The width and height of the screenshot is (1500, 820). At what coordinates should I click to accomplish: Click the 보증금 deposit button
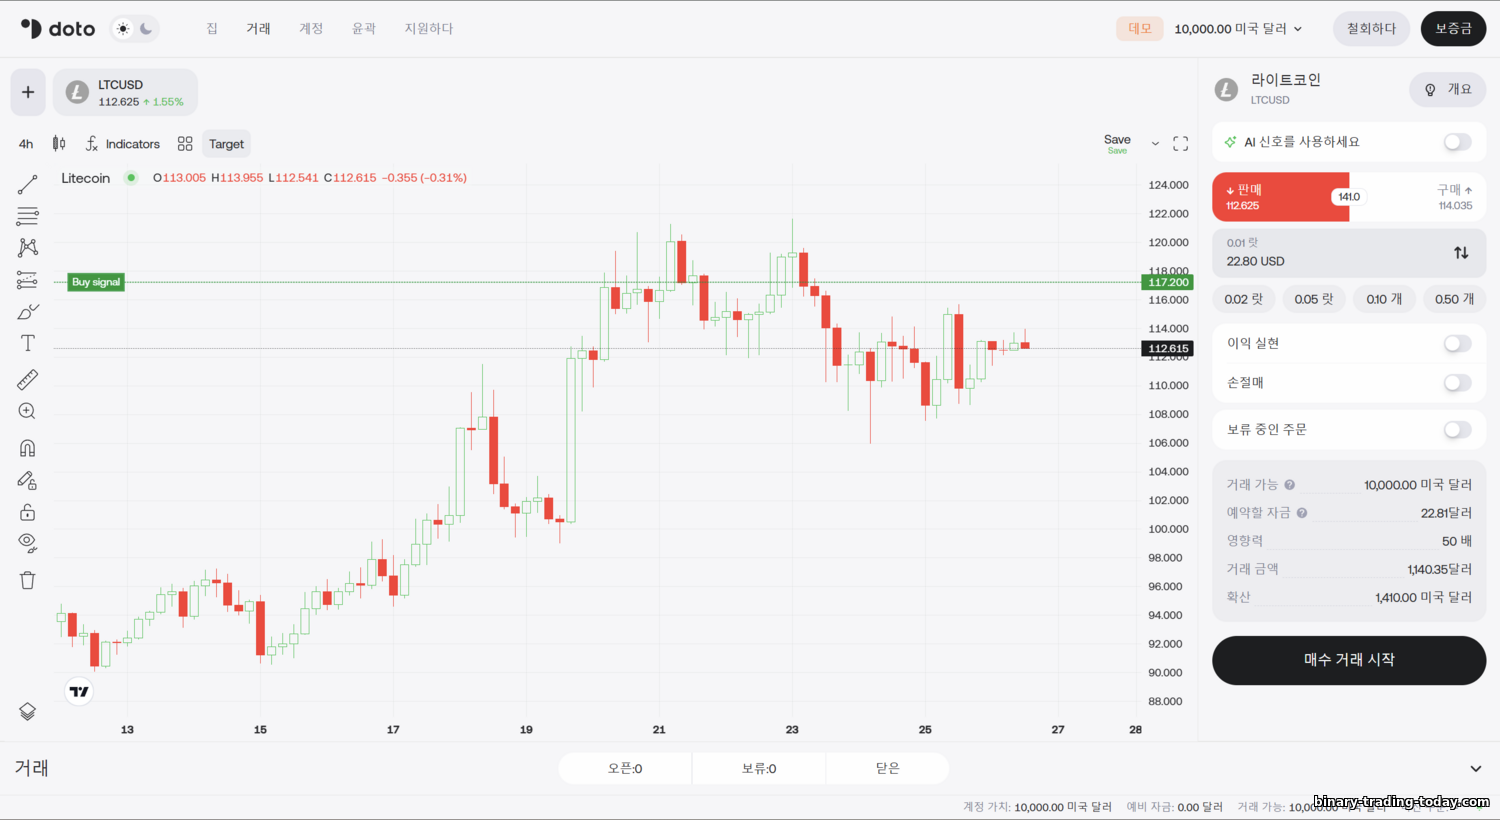click(1453, 29)
